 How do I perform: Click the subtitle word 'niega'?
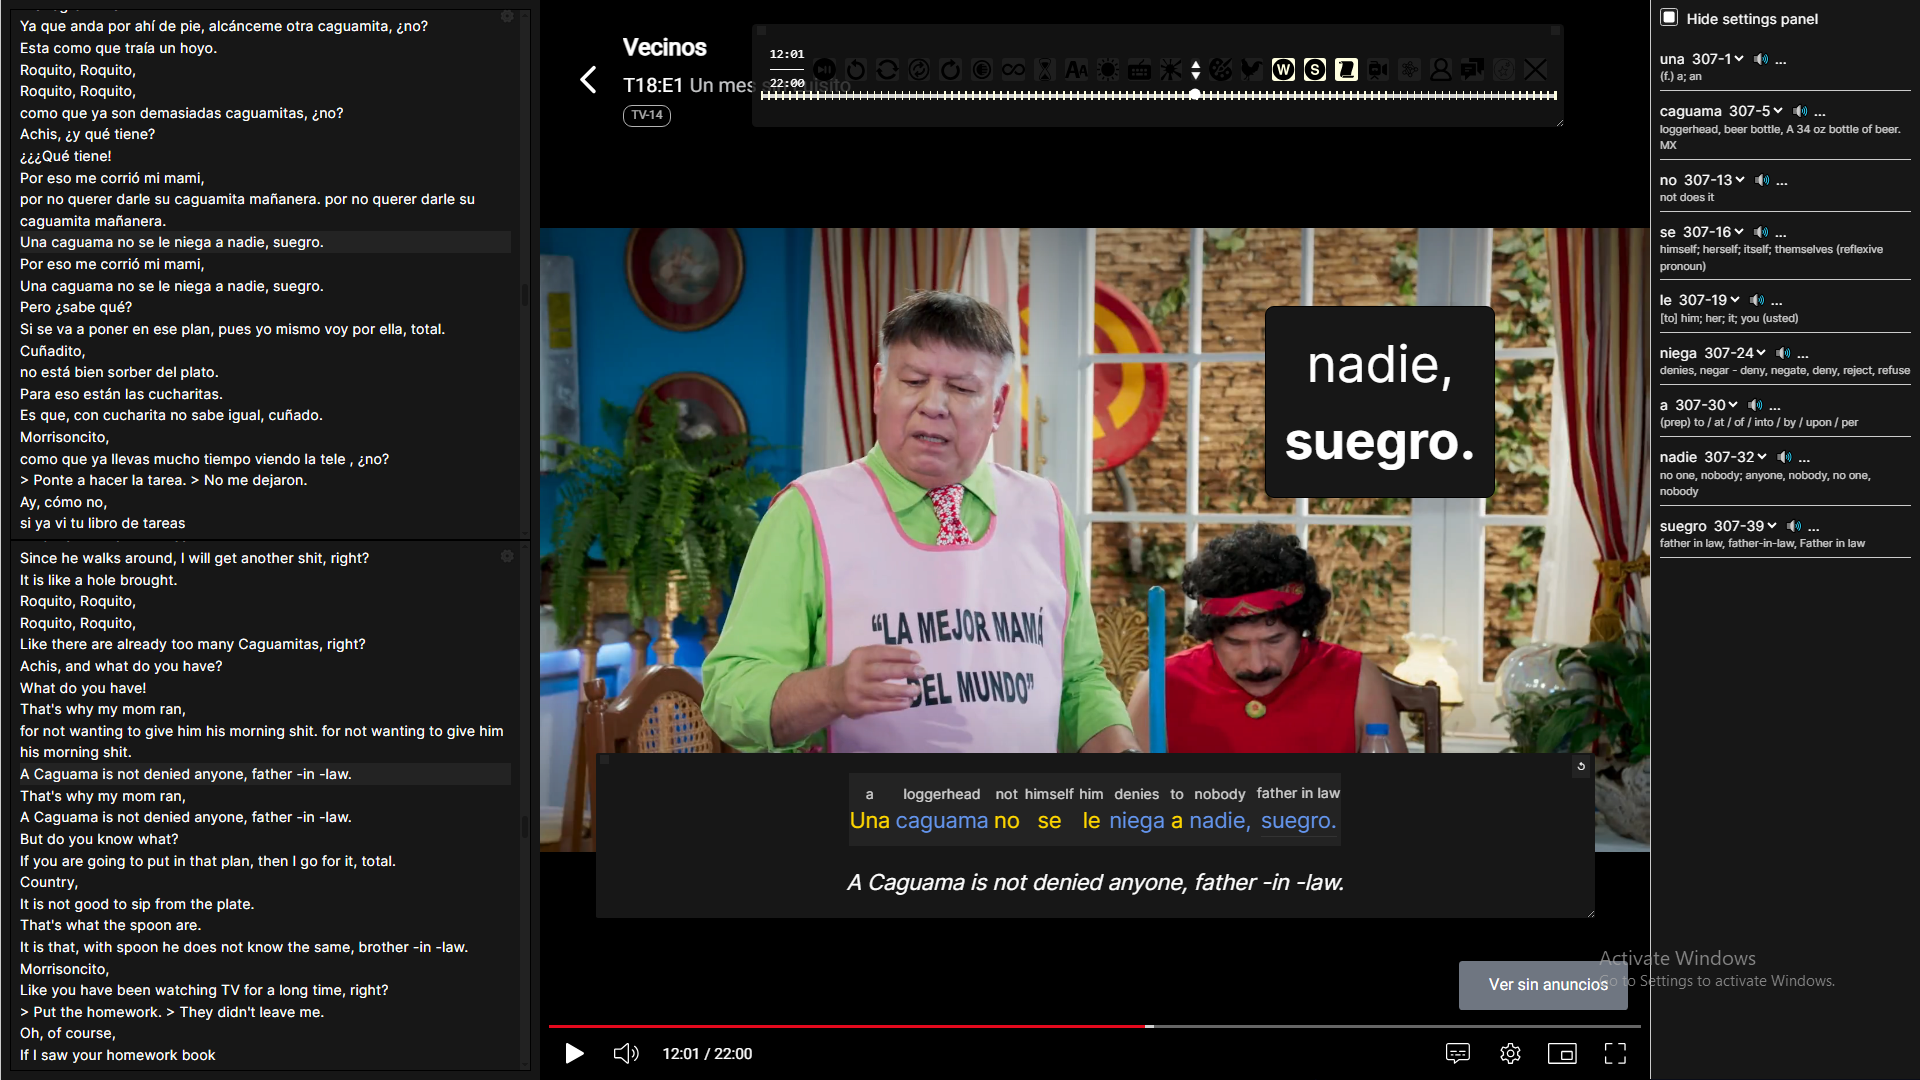tap(1137, 821)
